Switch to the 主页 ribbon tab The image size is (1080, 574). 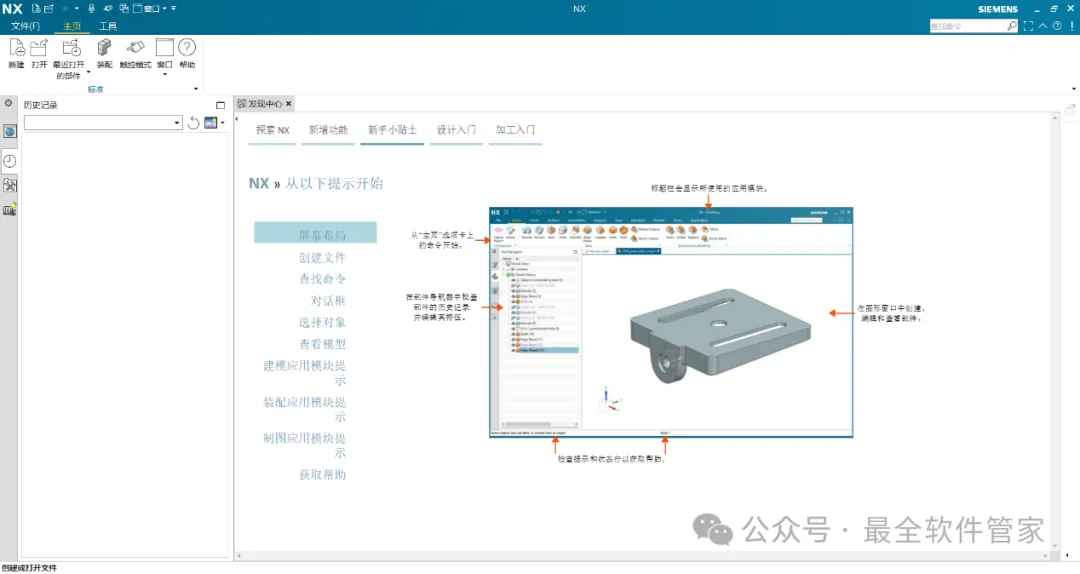(x=72, y=26)
